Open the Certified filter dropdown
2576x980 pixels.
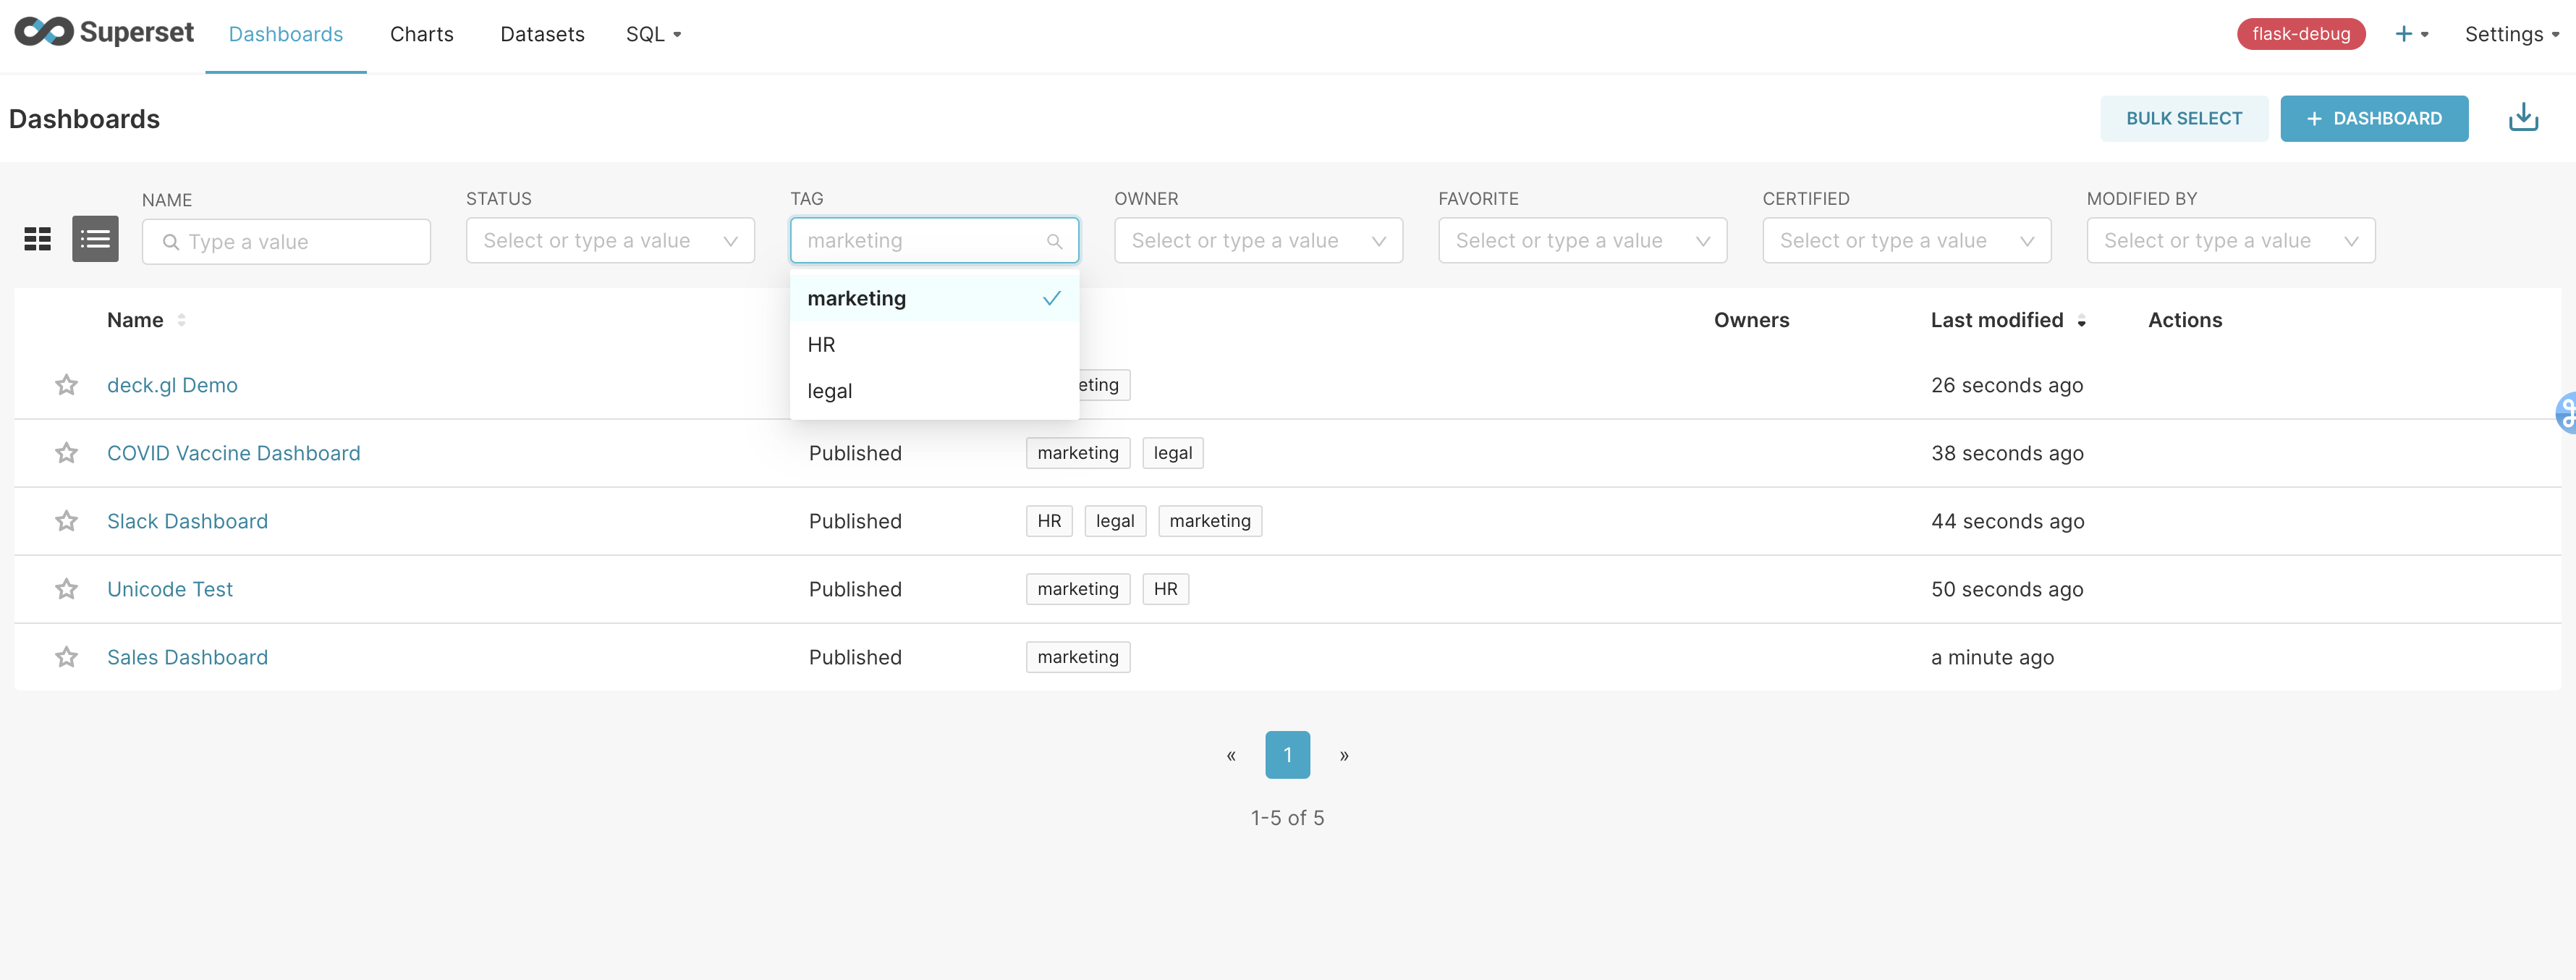pos(1905,241)
